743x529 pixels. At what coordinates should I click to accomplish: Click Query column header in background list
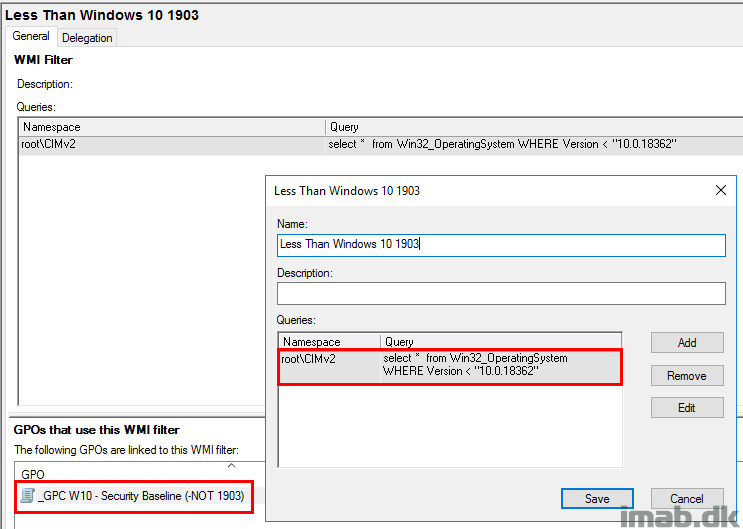point(534,127)
